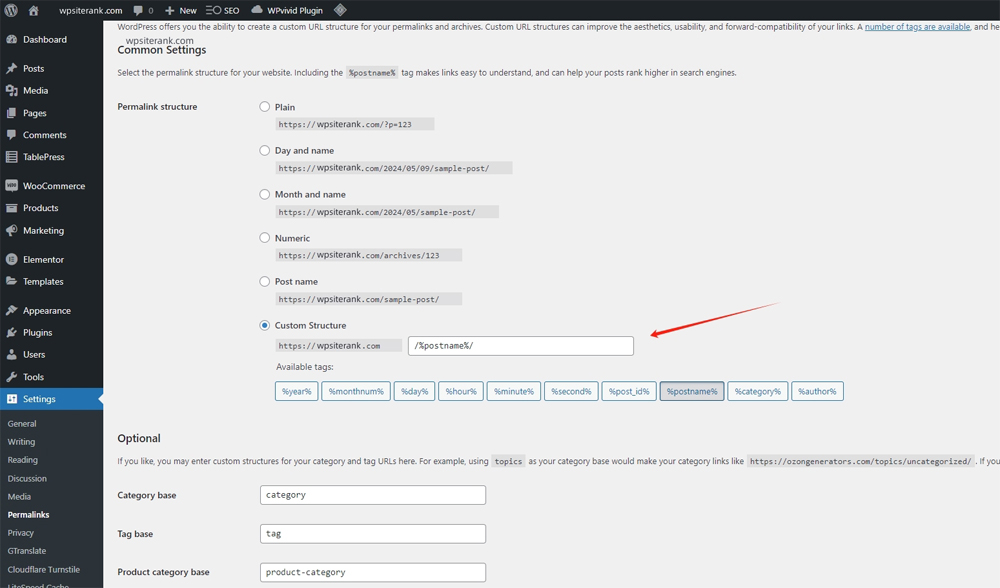Open Reading settings submenu
The width and height of the screenshot is (1000, 588).
point(22,460)
